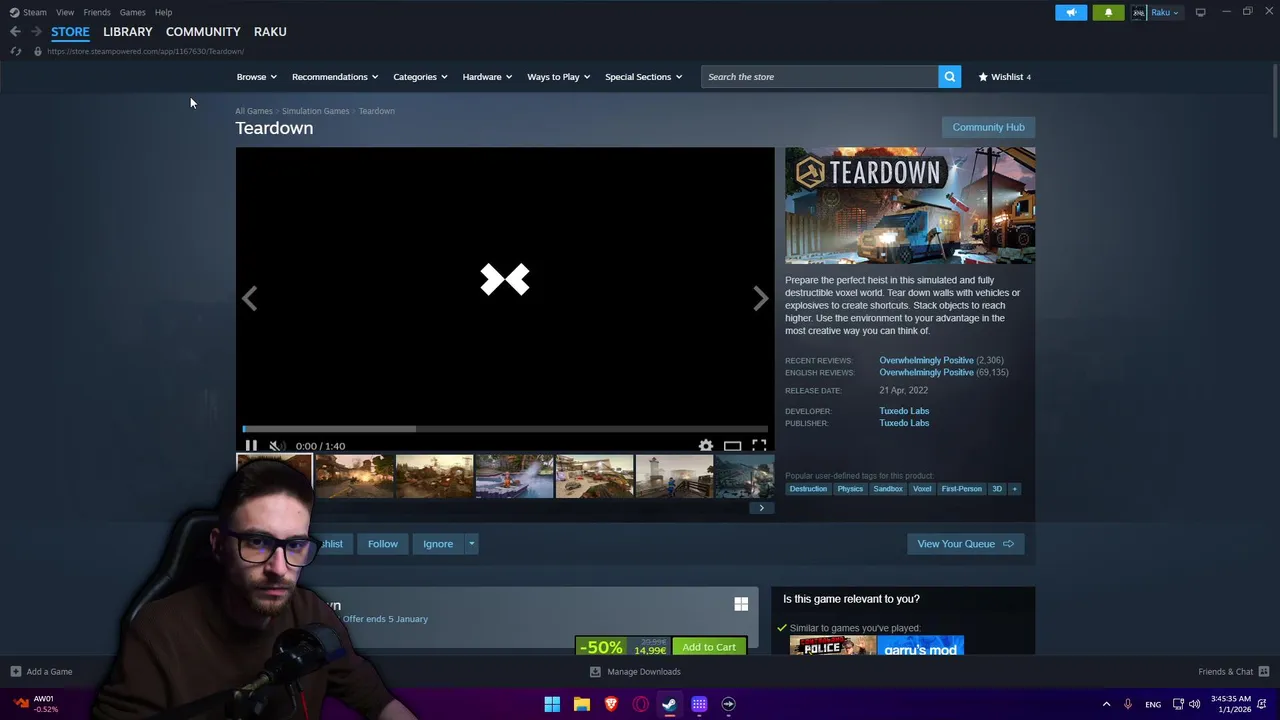Click the Community Hub button
This screenshot has width=1280, height=720.
click(988, 127)
